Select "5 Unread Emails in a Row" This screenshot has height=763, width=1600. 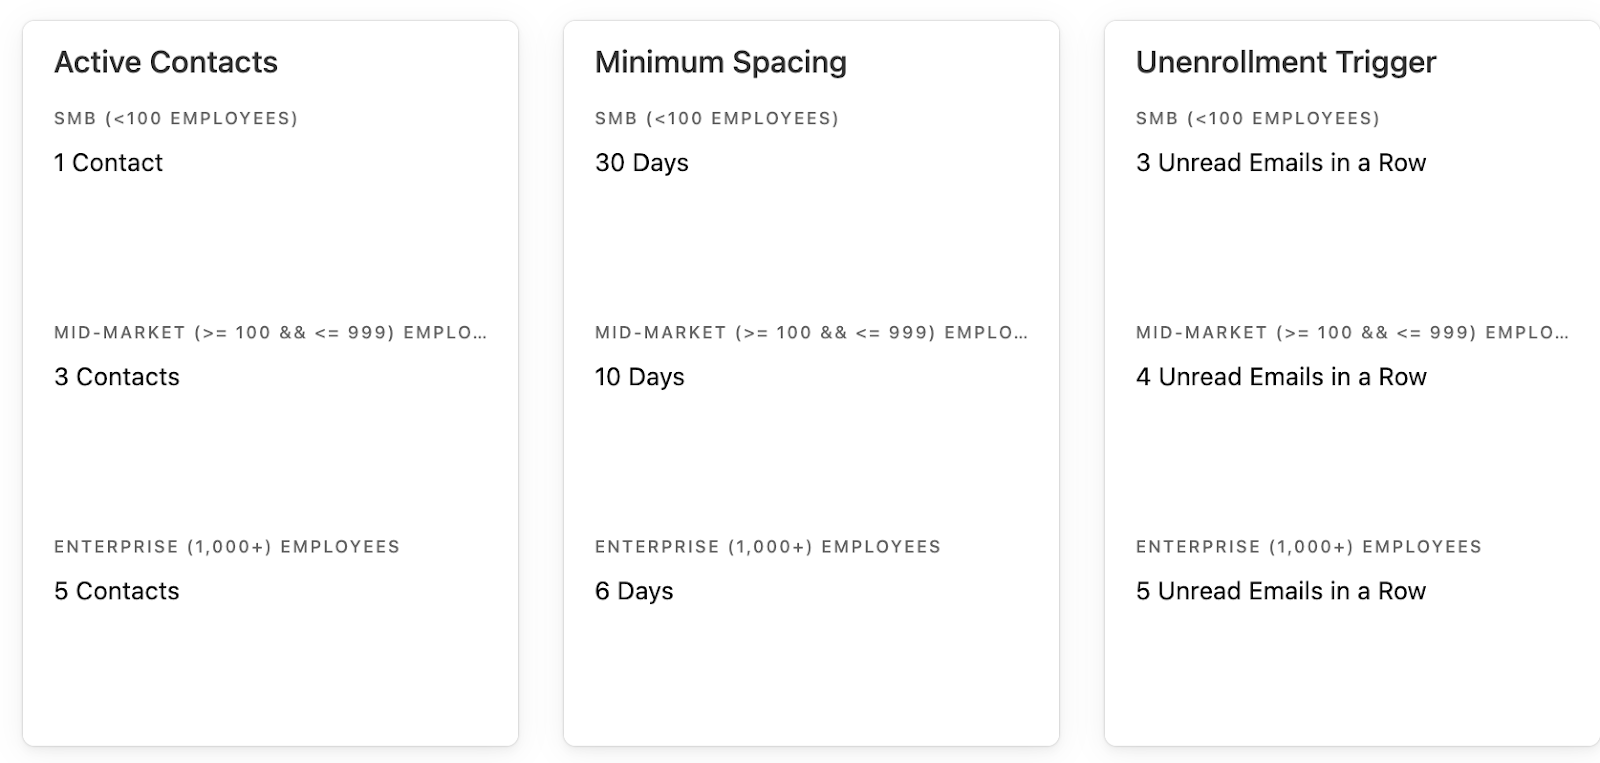pos(1280,591)
